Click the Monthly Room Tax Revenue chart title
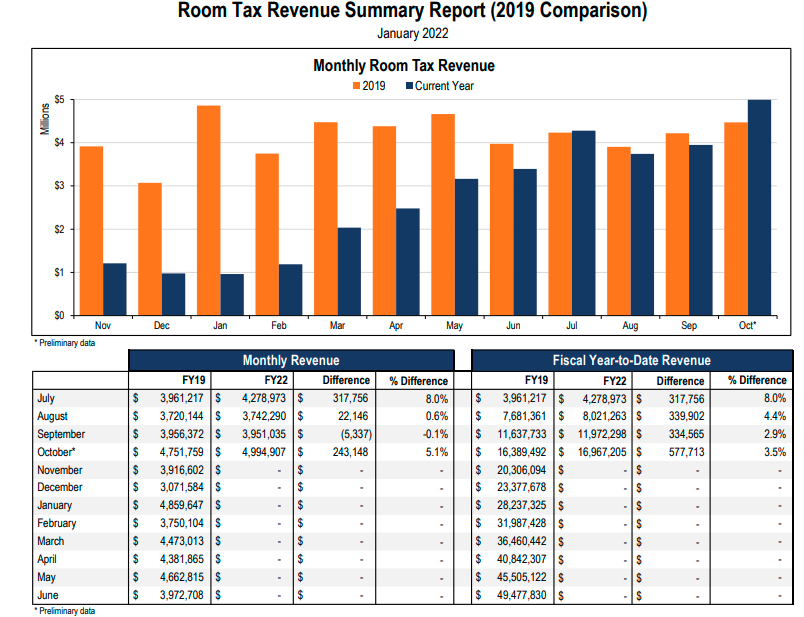Screen dimensions: 804x617 (403, 66)
